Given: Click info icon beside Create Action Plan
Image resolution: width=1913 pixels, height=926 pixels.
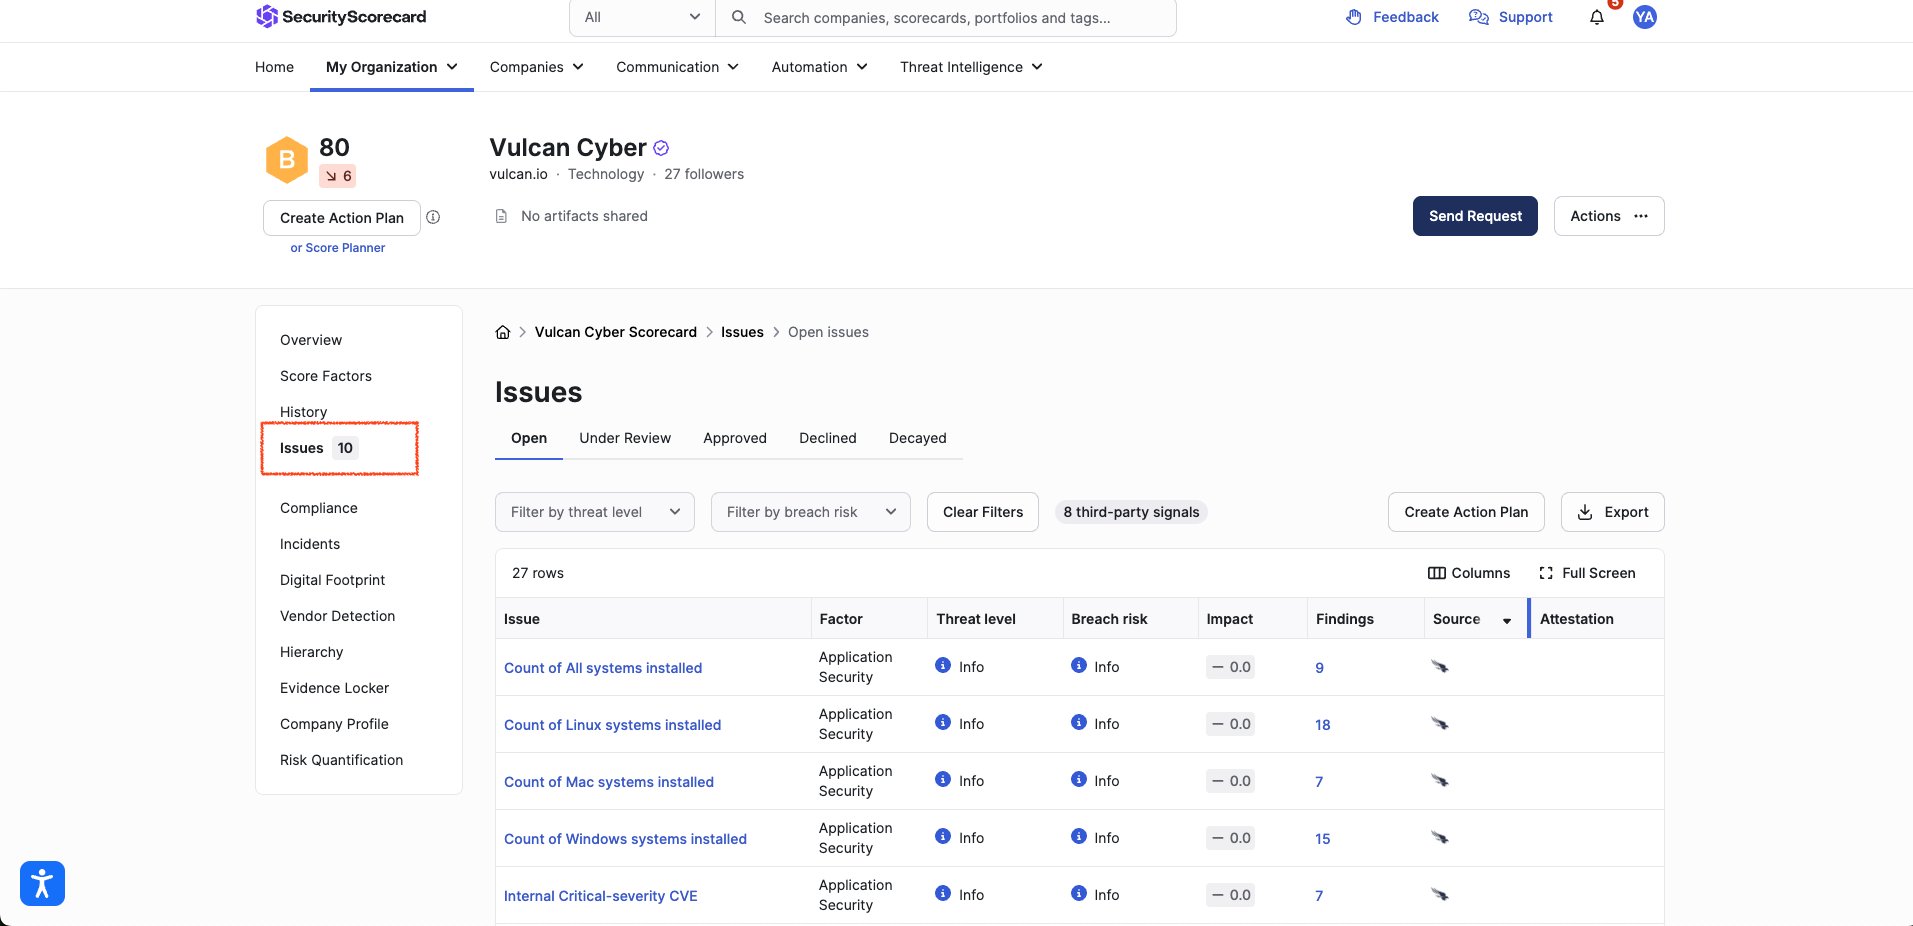Looking at the screenshot, I should coord(433,217).
